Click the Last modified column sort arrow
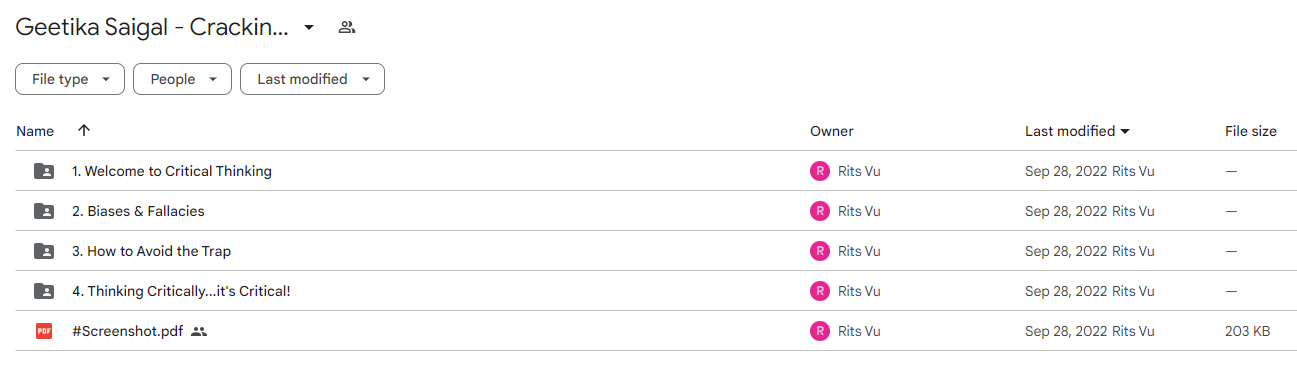This screenshot has width=1297, height=377. tap(1125, 131)
